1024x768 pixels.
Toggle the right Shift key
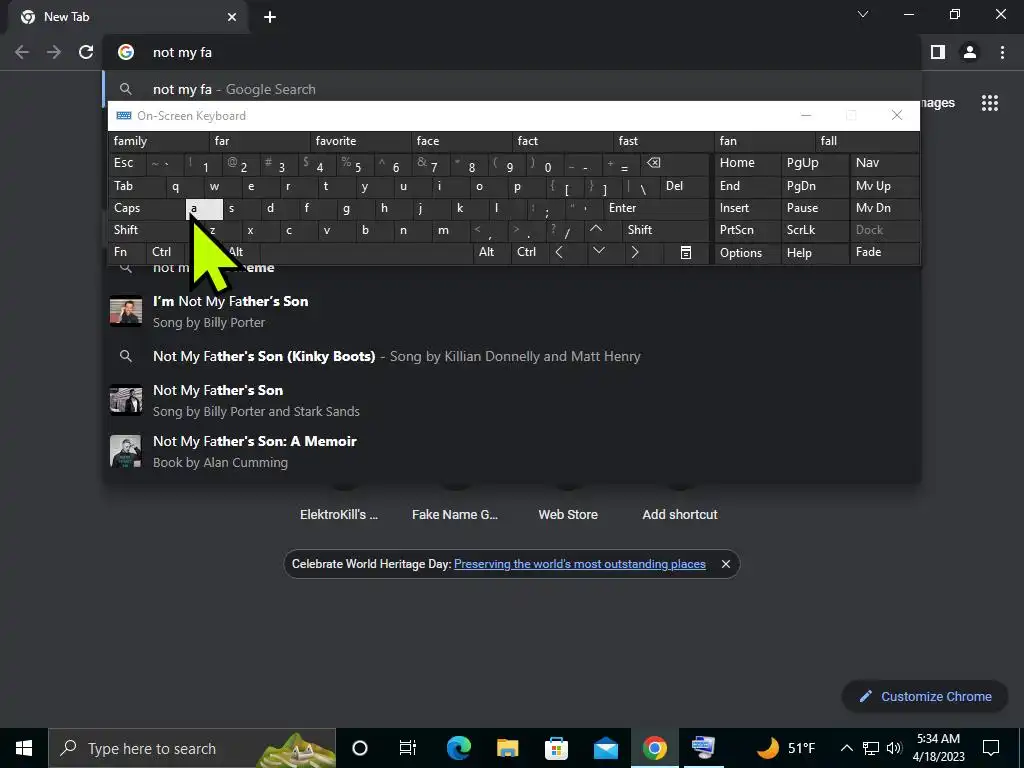click(x=665, y=230)
